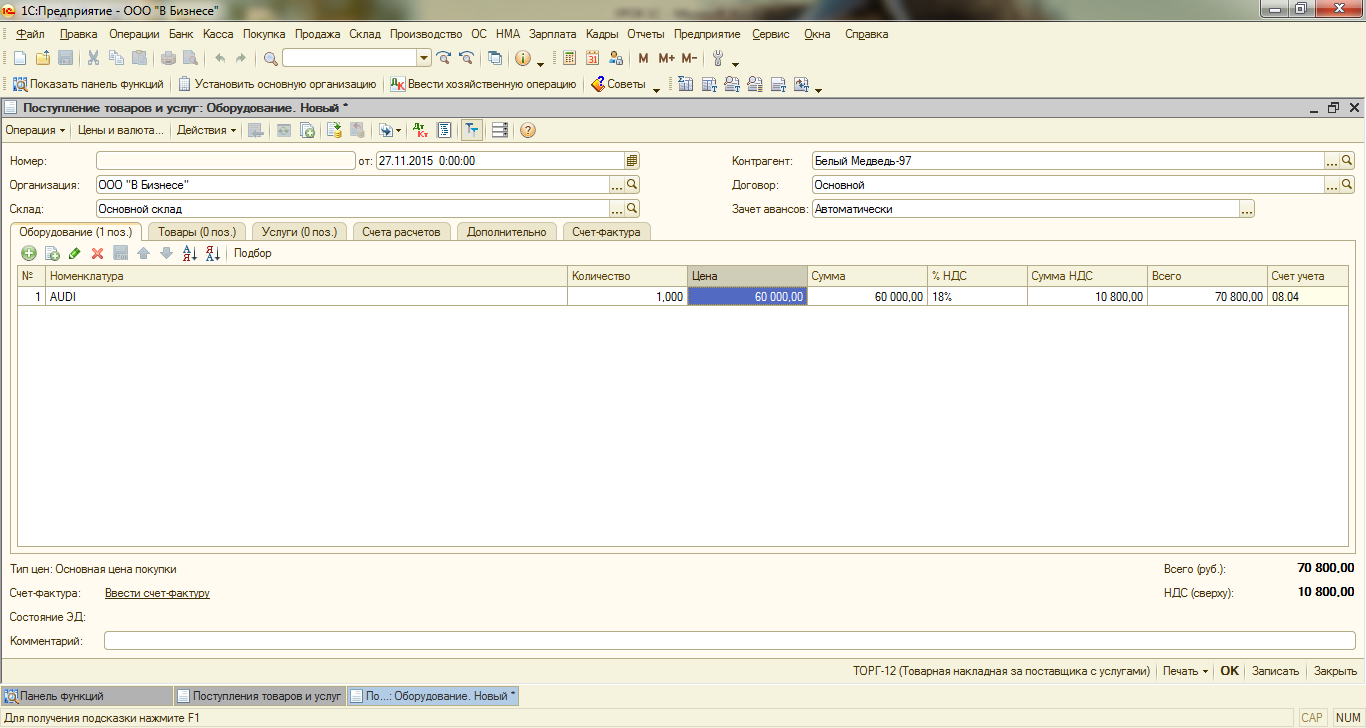Open the Покупка menu
1366x728 pixels.
264,34
